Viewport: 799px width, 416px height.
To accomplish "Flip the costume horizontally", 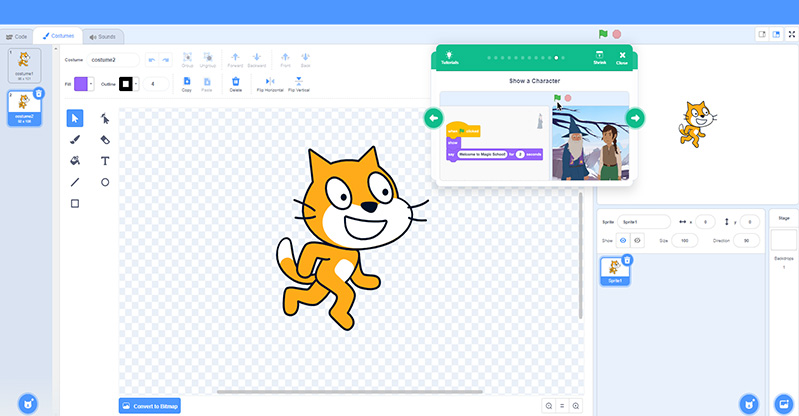I will click(x=270, y=84).
